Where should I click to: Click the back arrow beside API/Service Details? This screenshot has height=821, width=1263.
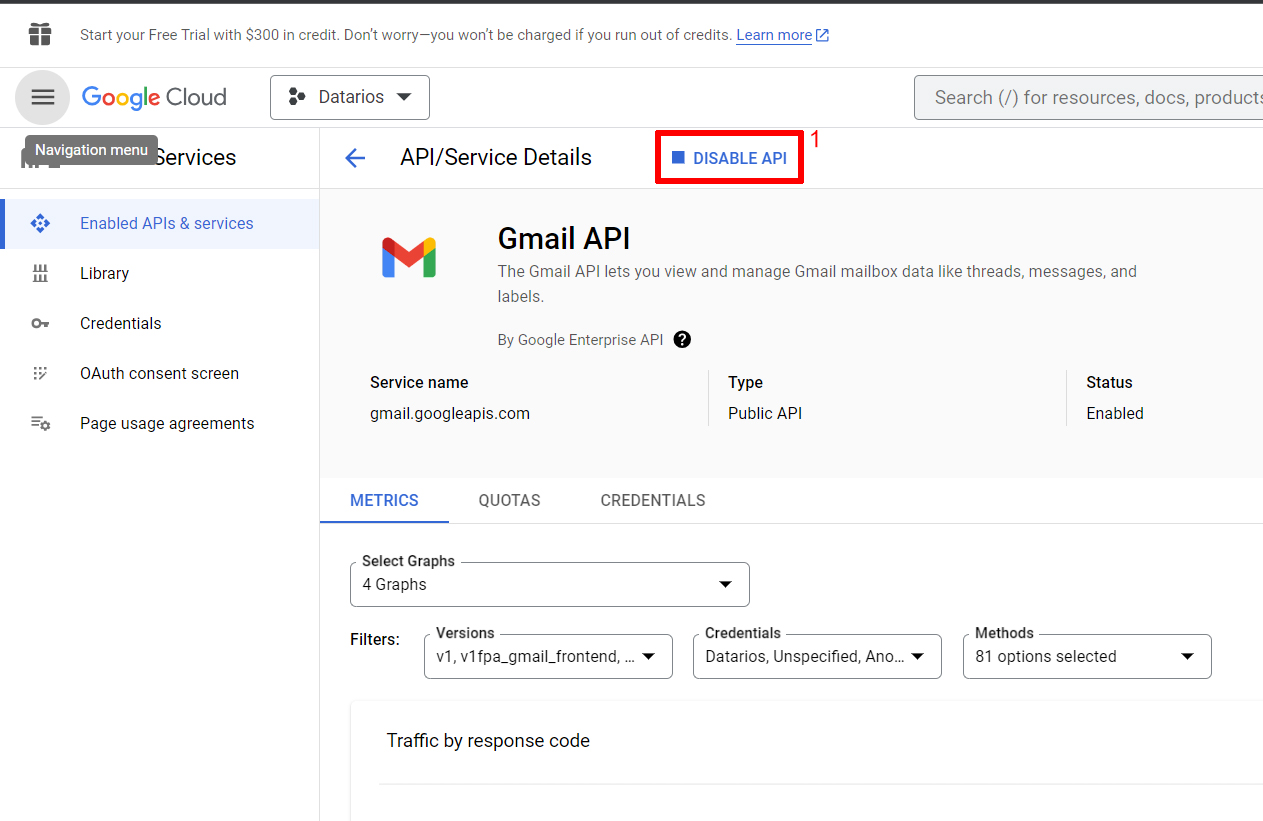(355, 158)
